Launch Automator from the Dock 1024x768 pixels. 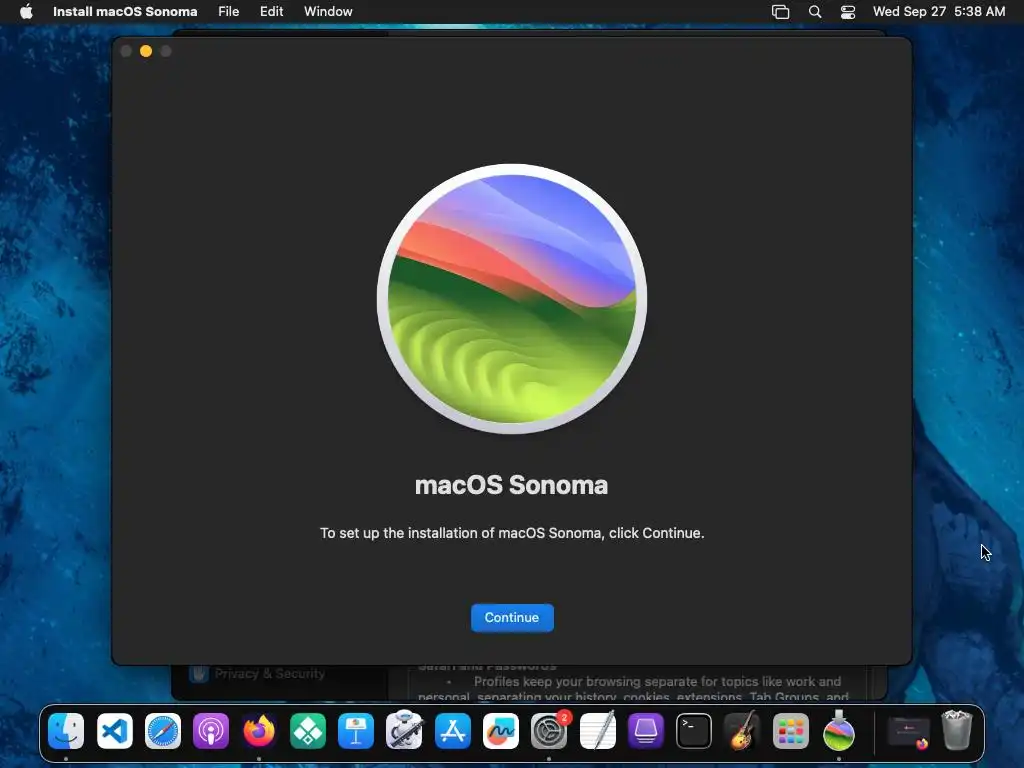[404, 731]
